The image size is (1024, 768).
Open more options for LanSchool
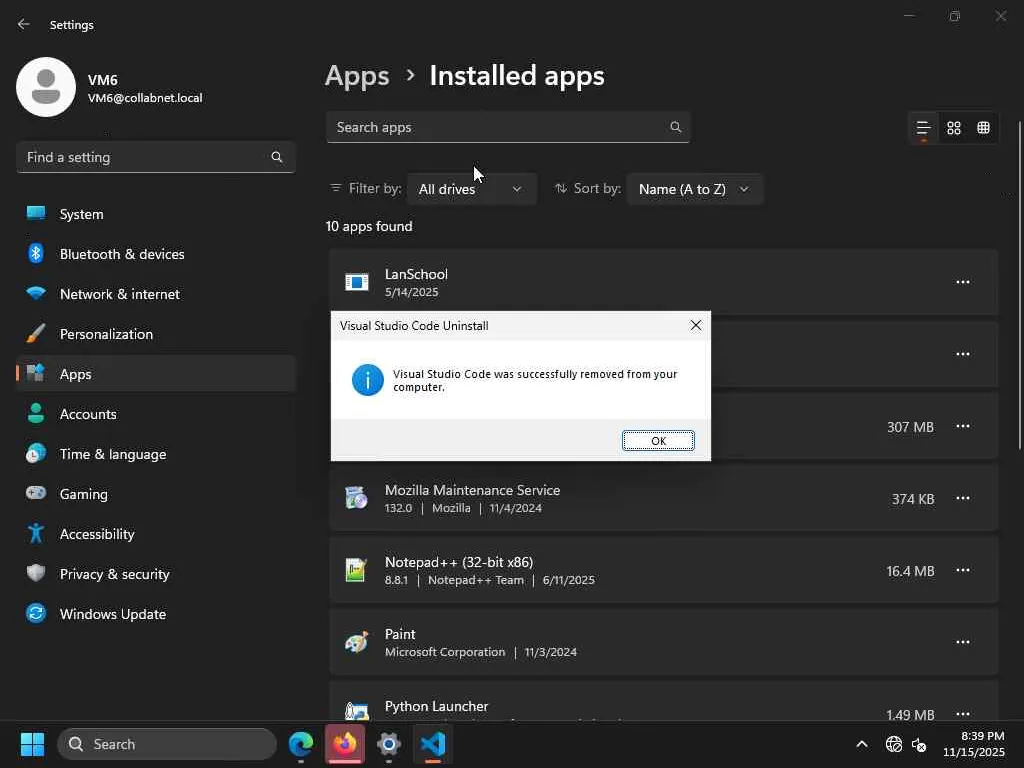pos(962,282)
